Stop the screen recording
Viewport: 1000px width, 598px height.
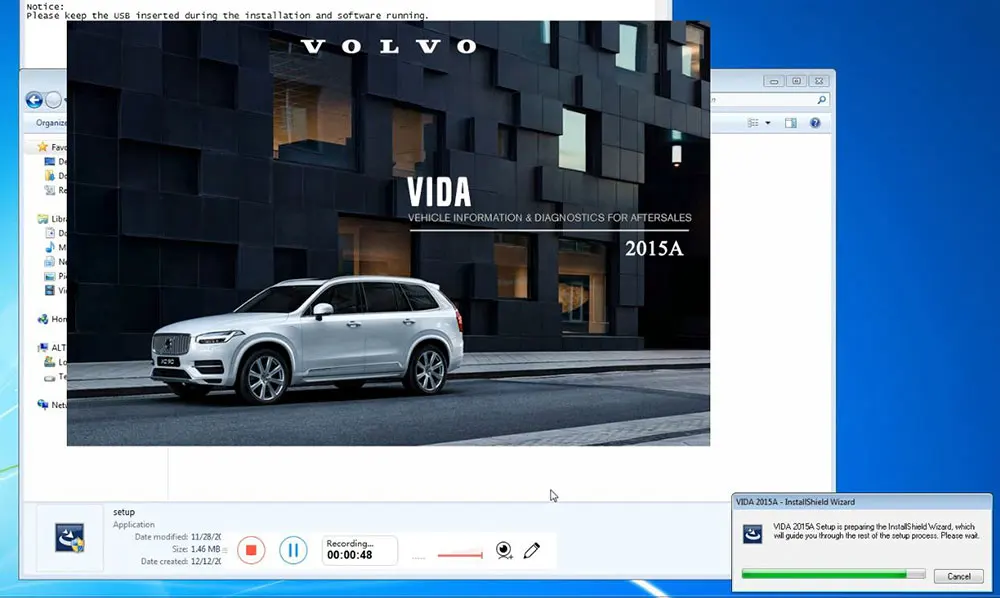[x=251, y=550]
